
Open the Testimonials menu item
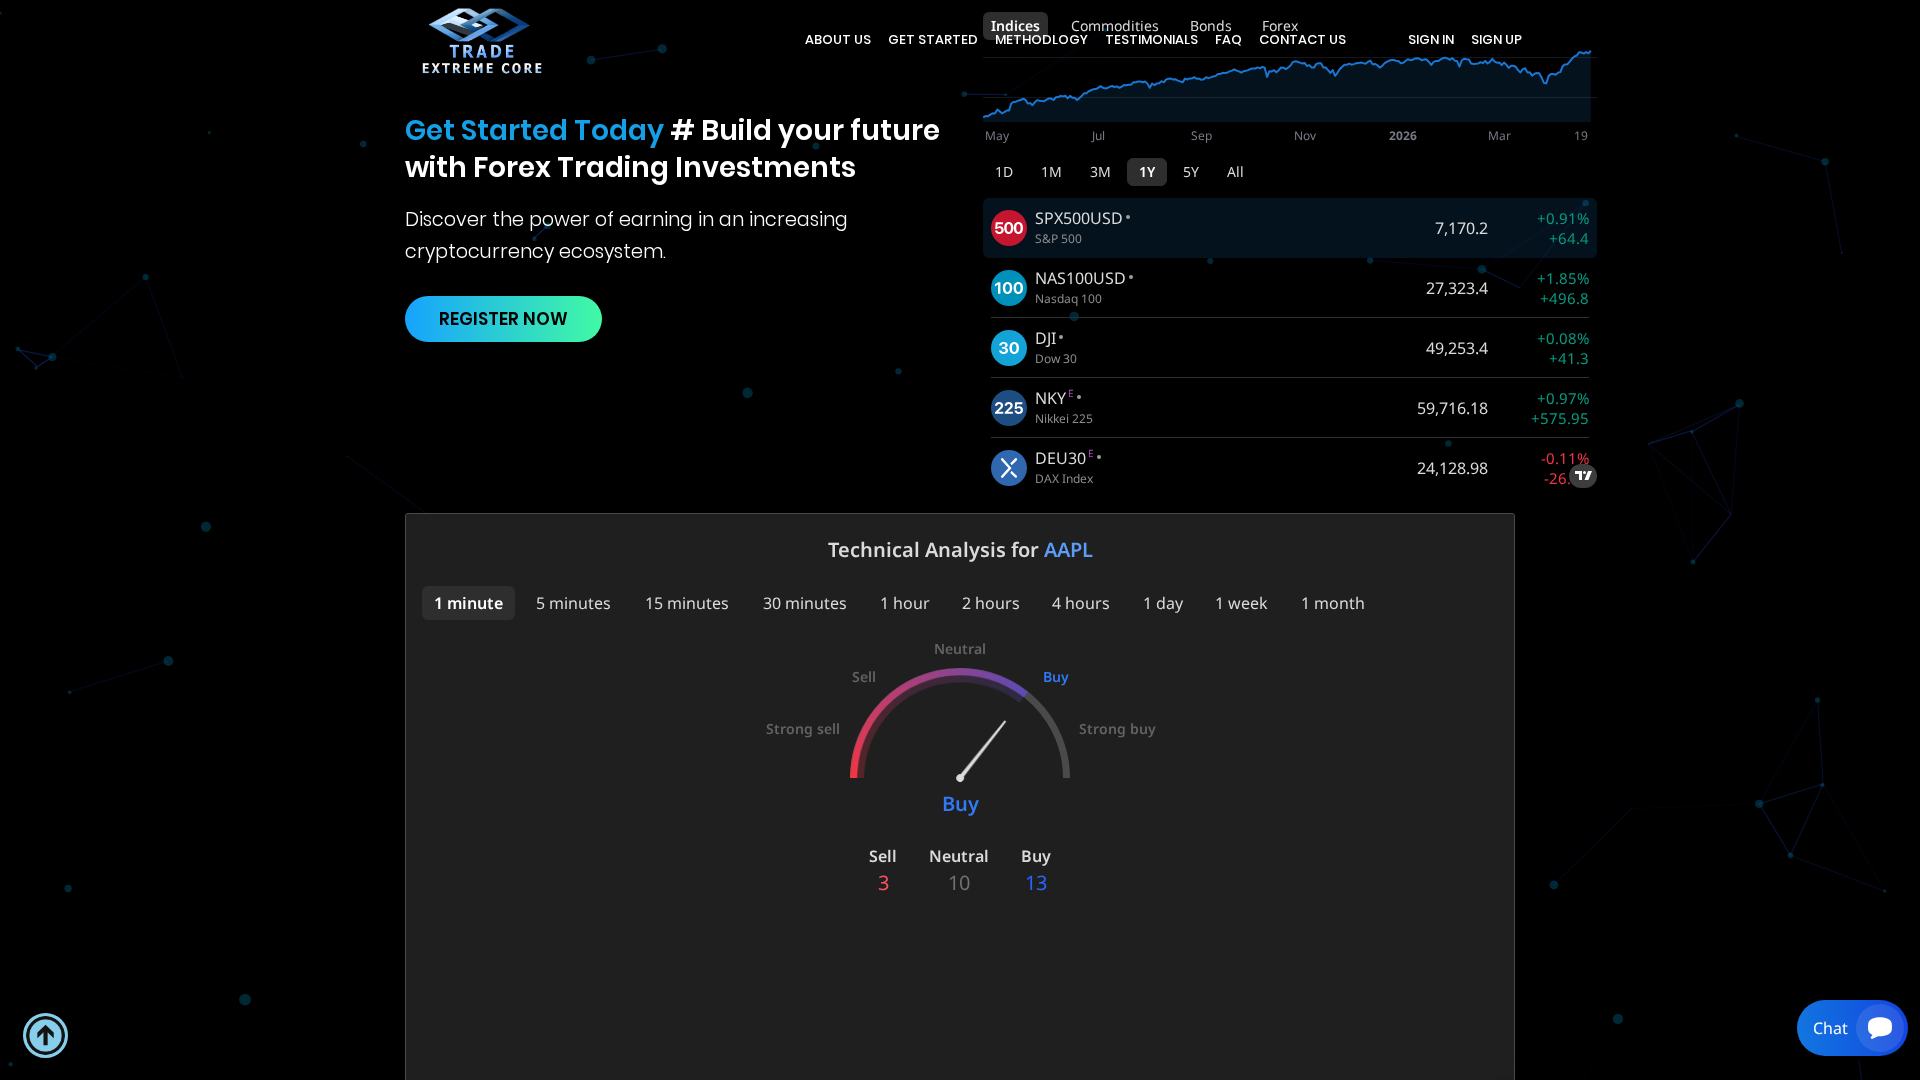click(x=1151, y=40)
